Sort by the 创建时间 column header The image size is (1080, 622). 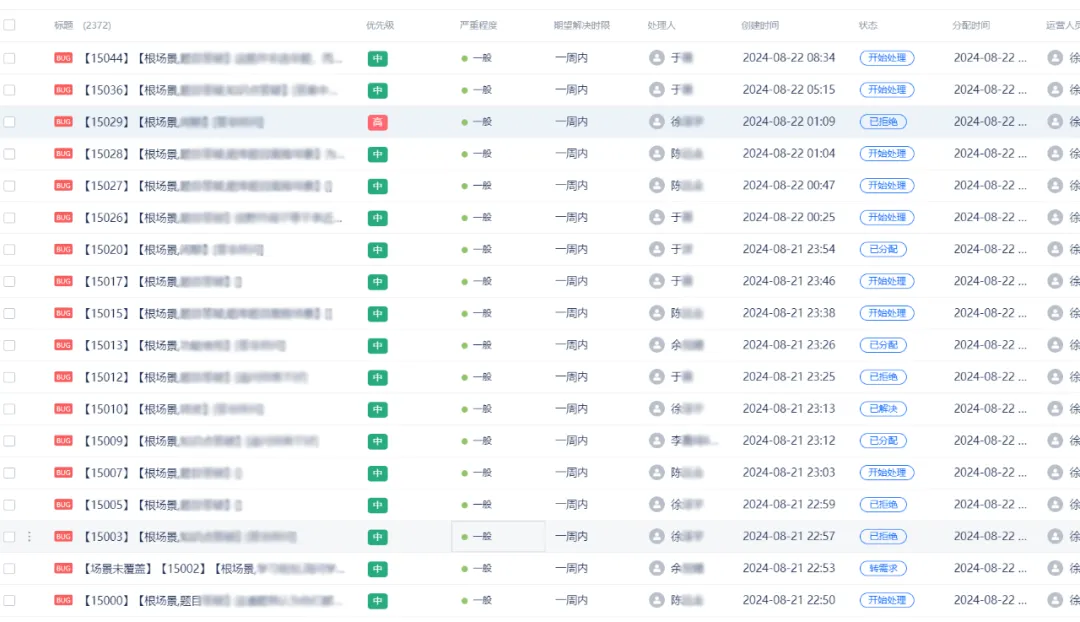click(760, 25)
